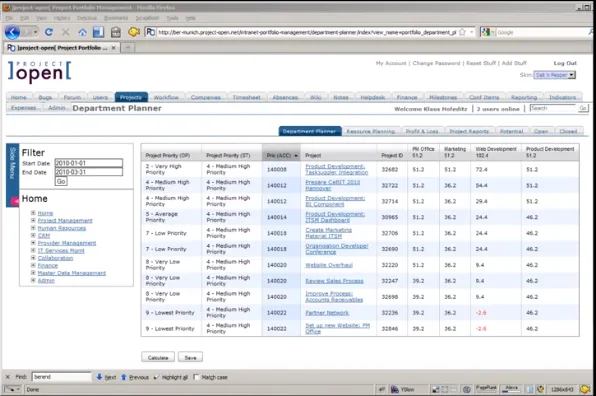
Task: Switch to the Resource Planning sub-tab
Action: point(371,131)
